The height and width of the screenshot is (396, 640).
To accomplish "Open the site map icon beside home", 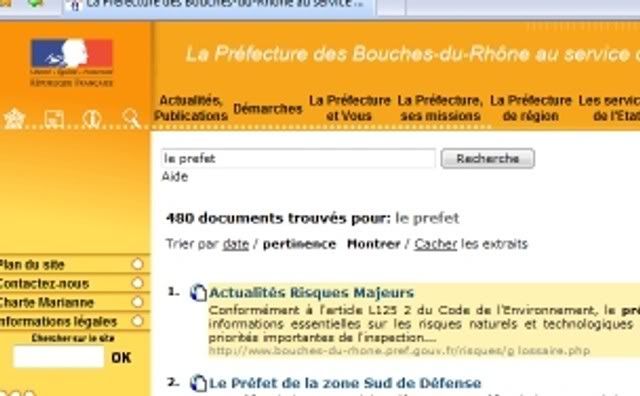I will tap(54, 119).
